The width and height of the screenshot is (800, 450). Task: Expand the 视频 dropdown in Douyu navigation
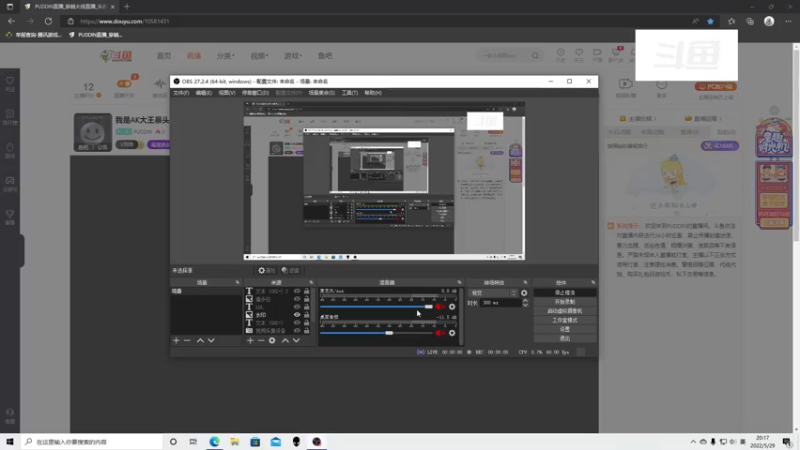tap(259, 56)
